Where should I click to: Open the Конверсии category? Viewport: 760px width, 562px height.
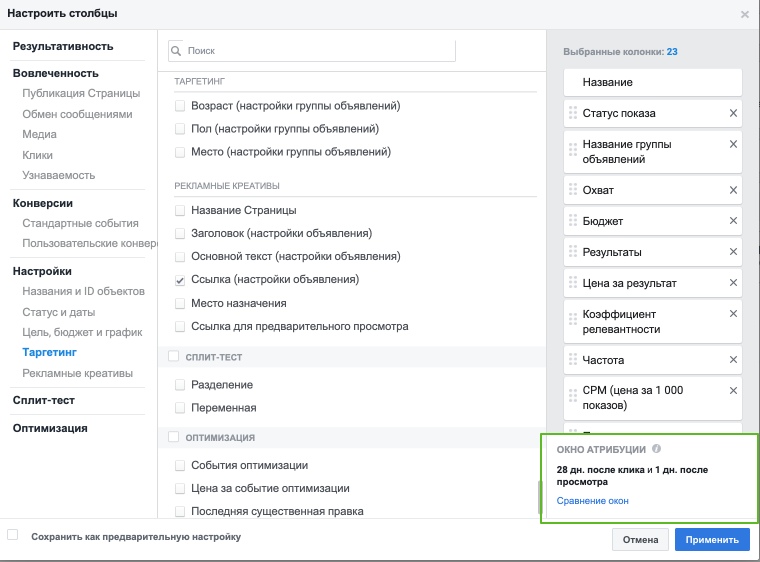pyautogui.click(x=43, y=203)
